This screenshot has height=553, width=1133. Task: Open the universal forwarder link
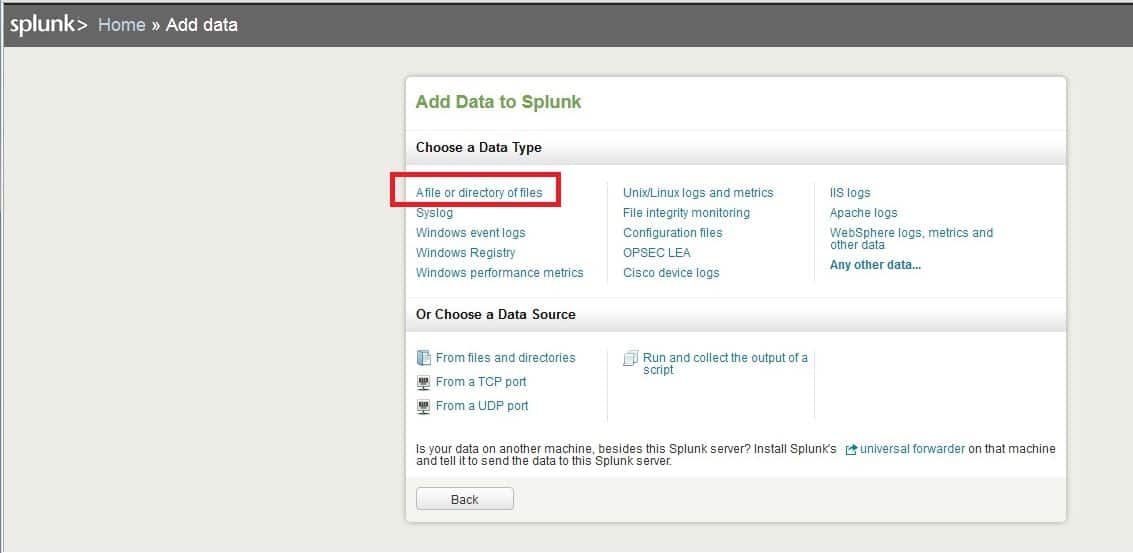click(912, 449)
